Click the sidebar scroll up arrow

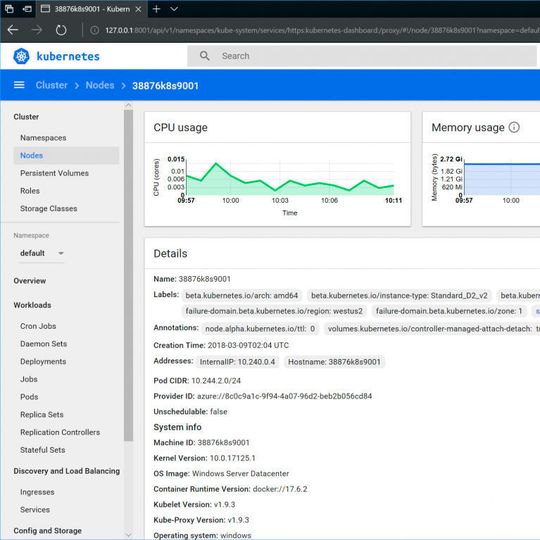click(128, 105)
